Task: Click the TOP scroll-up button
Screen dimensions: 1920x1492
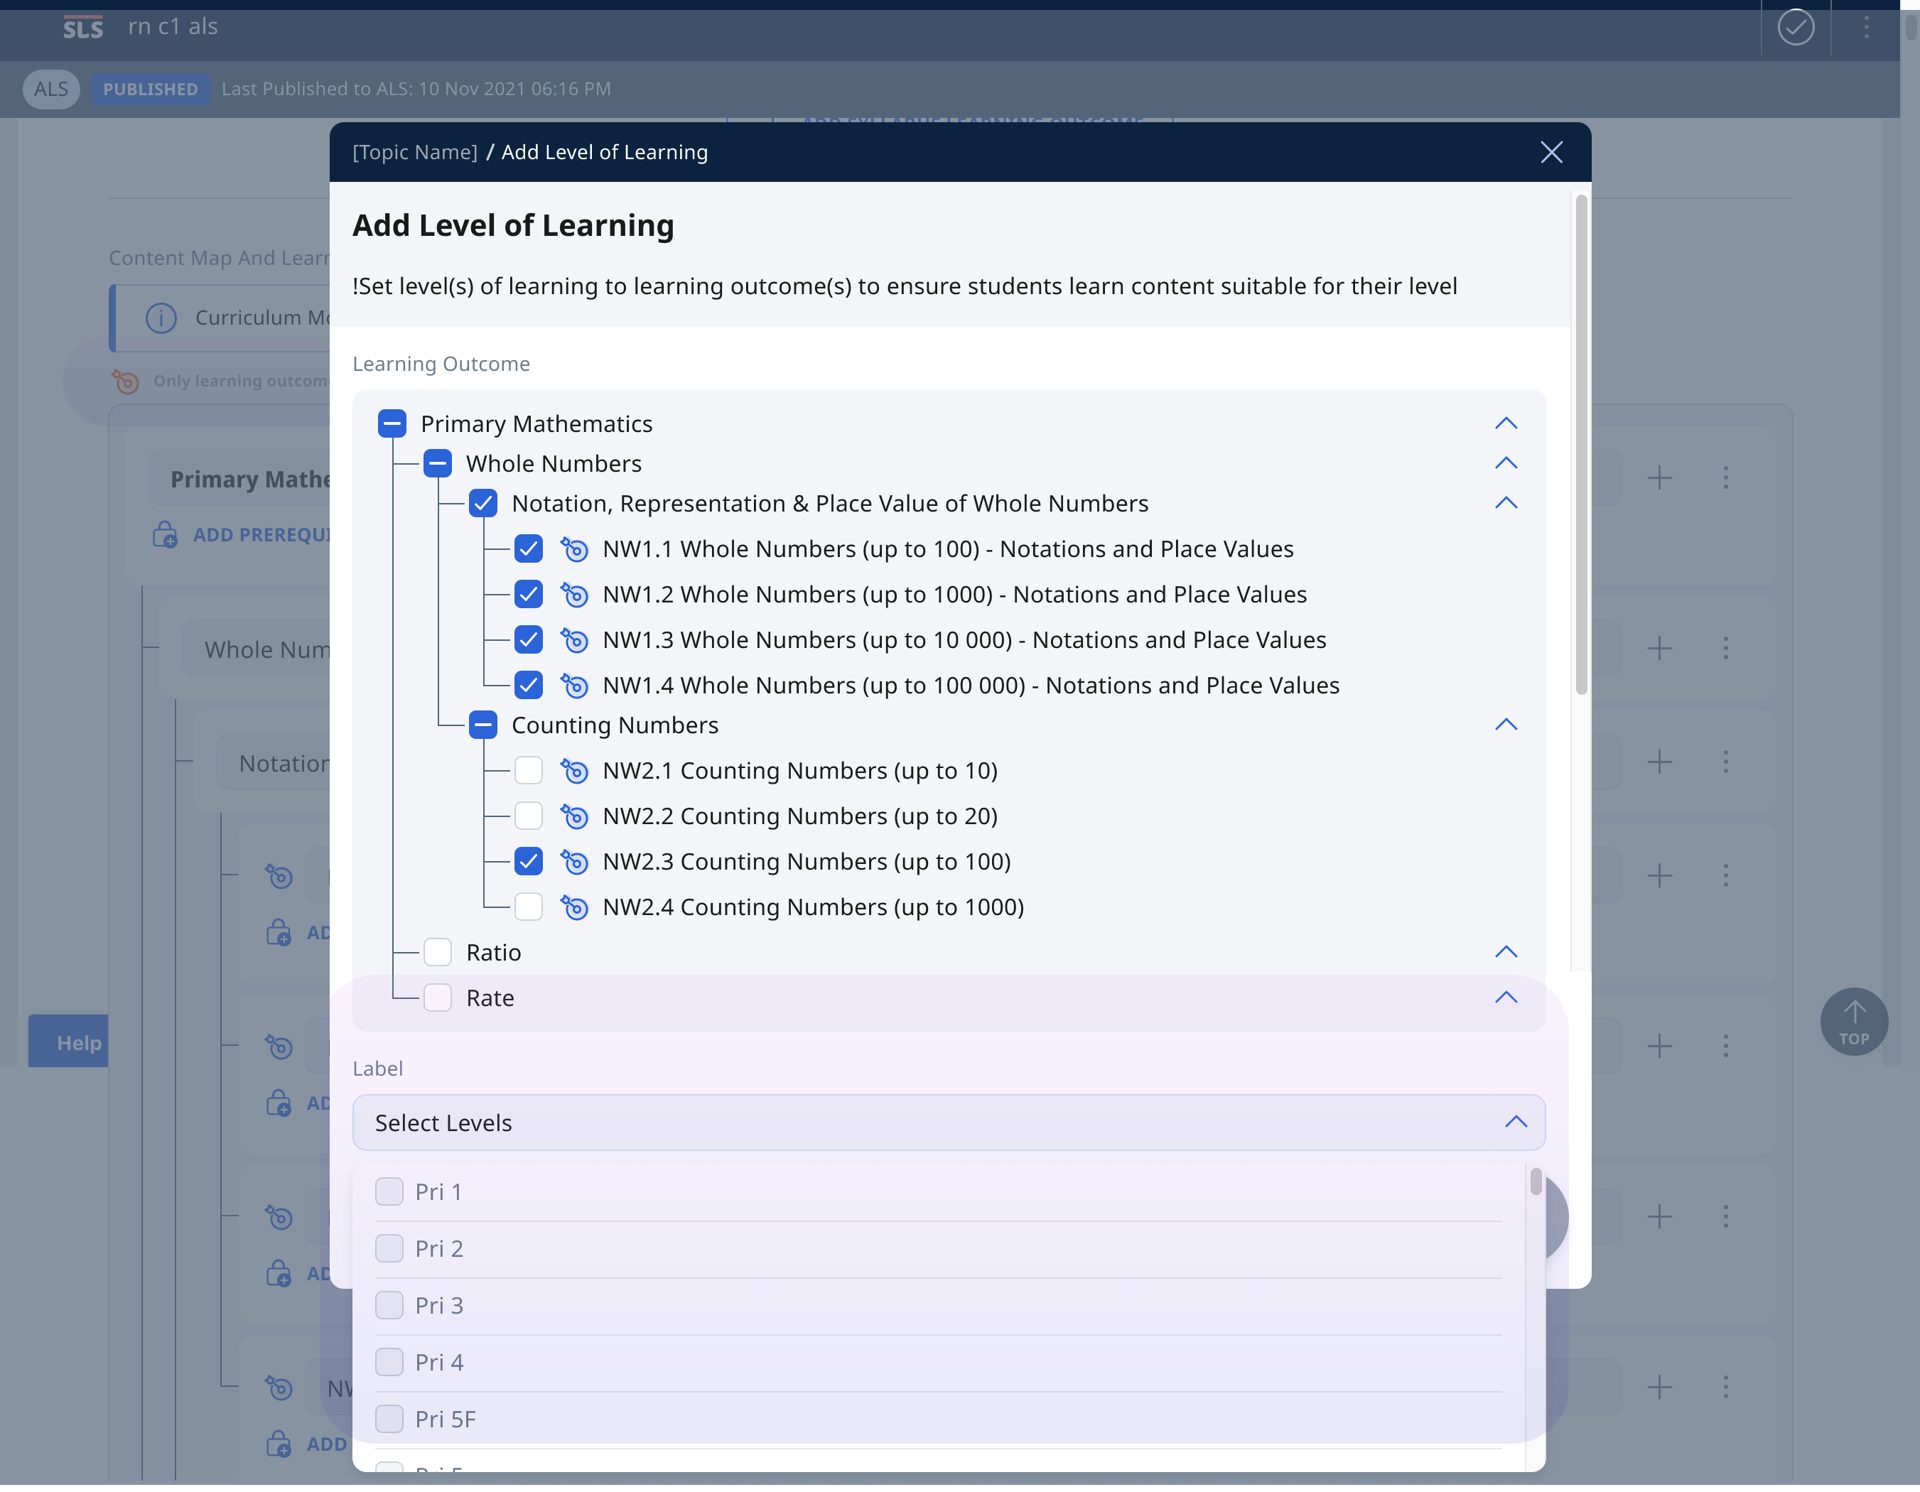Action: [1853, 1022]
